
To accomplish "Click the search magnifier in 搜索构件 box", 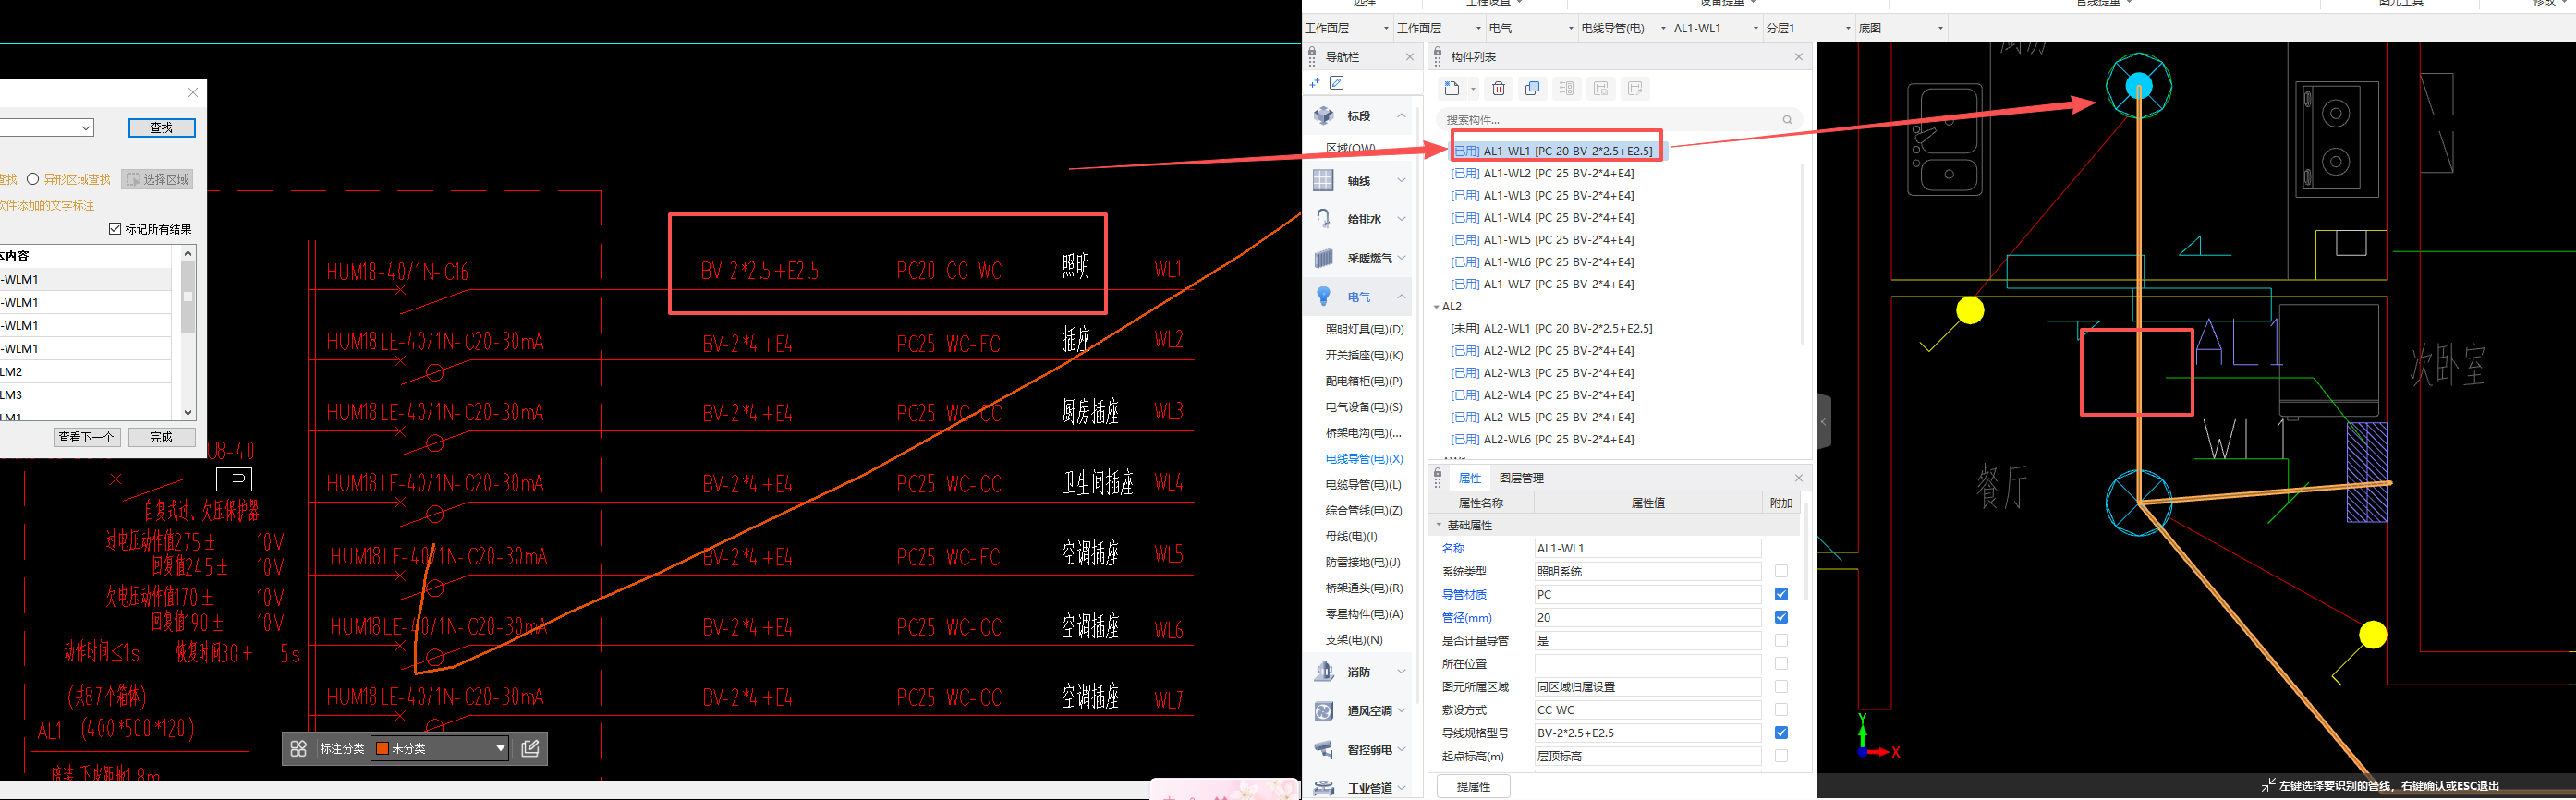I will [x=1787, y=120].
